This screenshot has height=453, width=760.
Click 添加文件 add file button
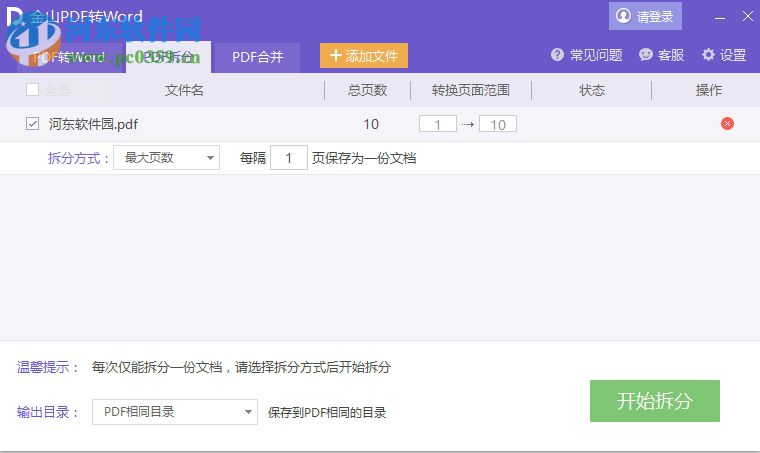pyautogui.click(x=364, y=56)
